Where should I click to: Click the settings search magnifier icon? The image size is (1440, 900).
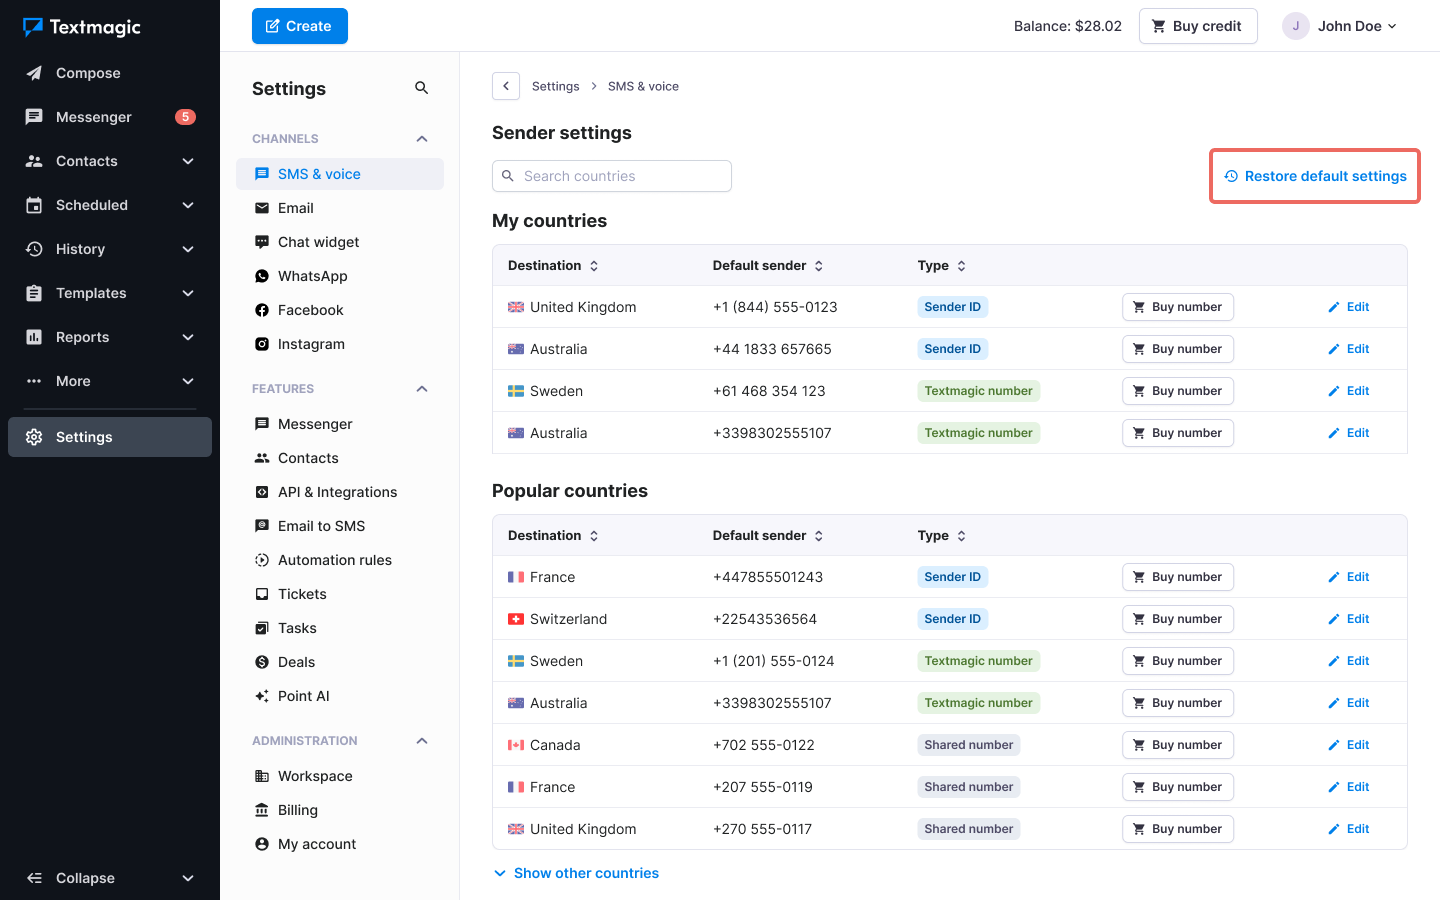(x=421, y=88)
